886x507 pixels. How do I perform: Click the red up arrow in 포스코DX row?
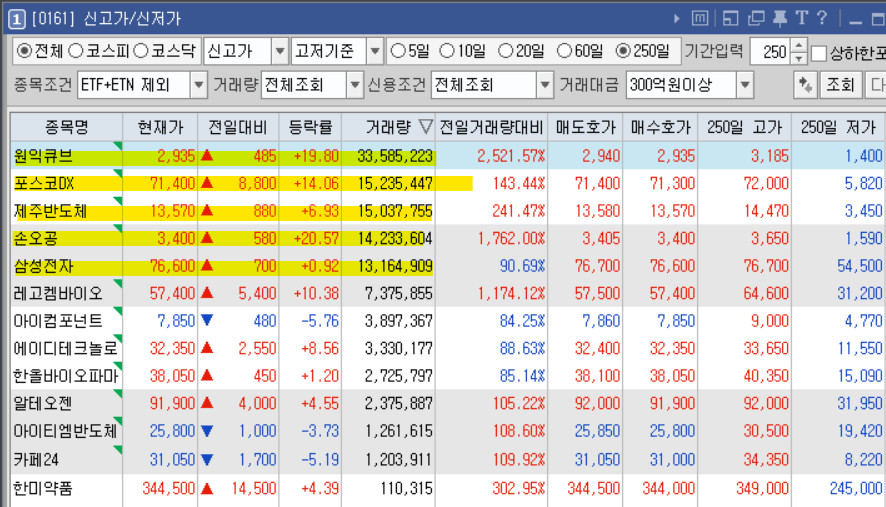tap(207, 183)
